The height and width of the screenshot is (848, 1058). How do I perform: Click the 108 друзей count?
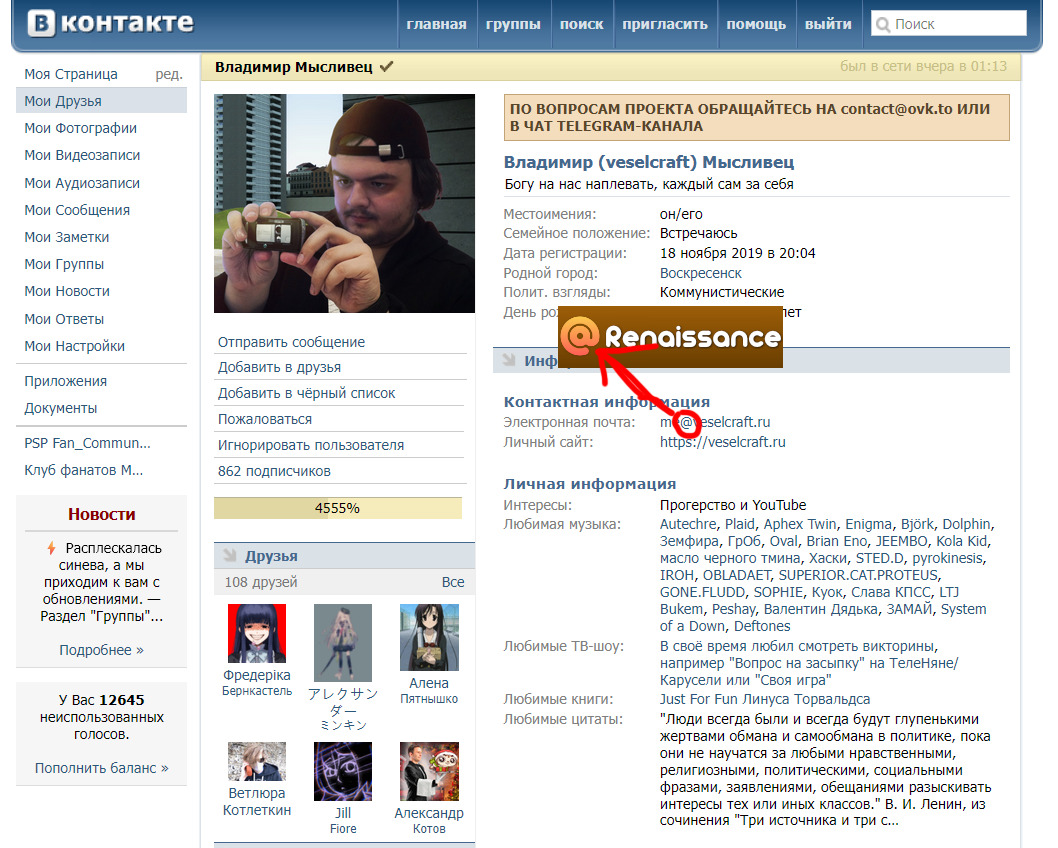click(261, 582)
